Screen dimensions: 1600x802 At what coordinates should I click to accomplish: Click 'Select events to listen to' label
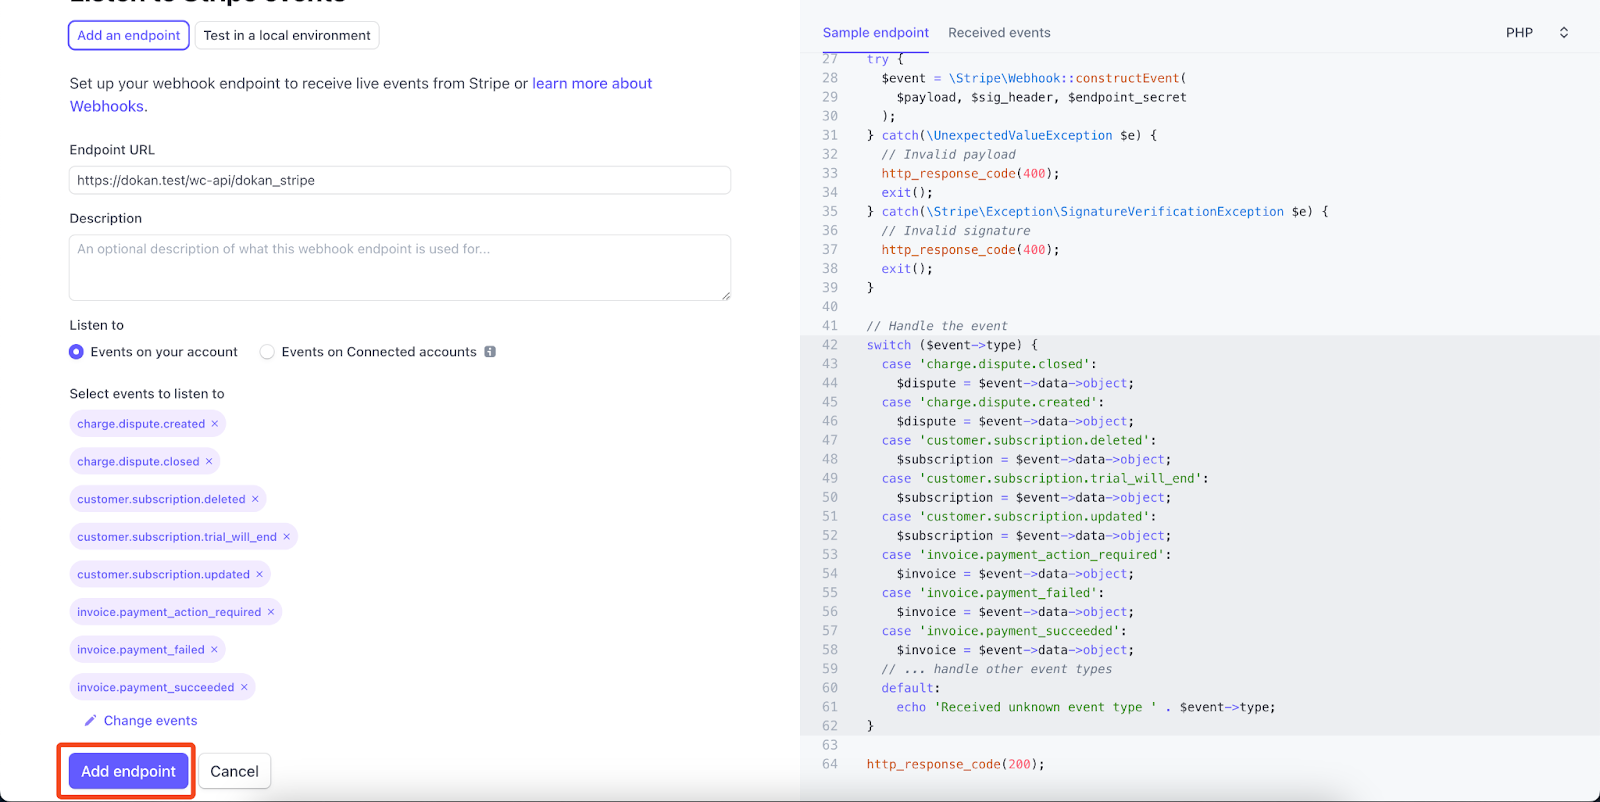(x=147, y=394)
